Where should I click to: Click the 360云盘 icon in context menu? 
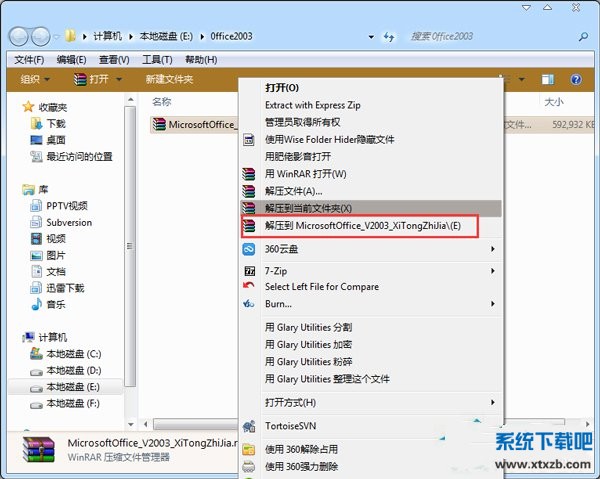coord(250,248)
